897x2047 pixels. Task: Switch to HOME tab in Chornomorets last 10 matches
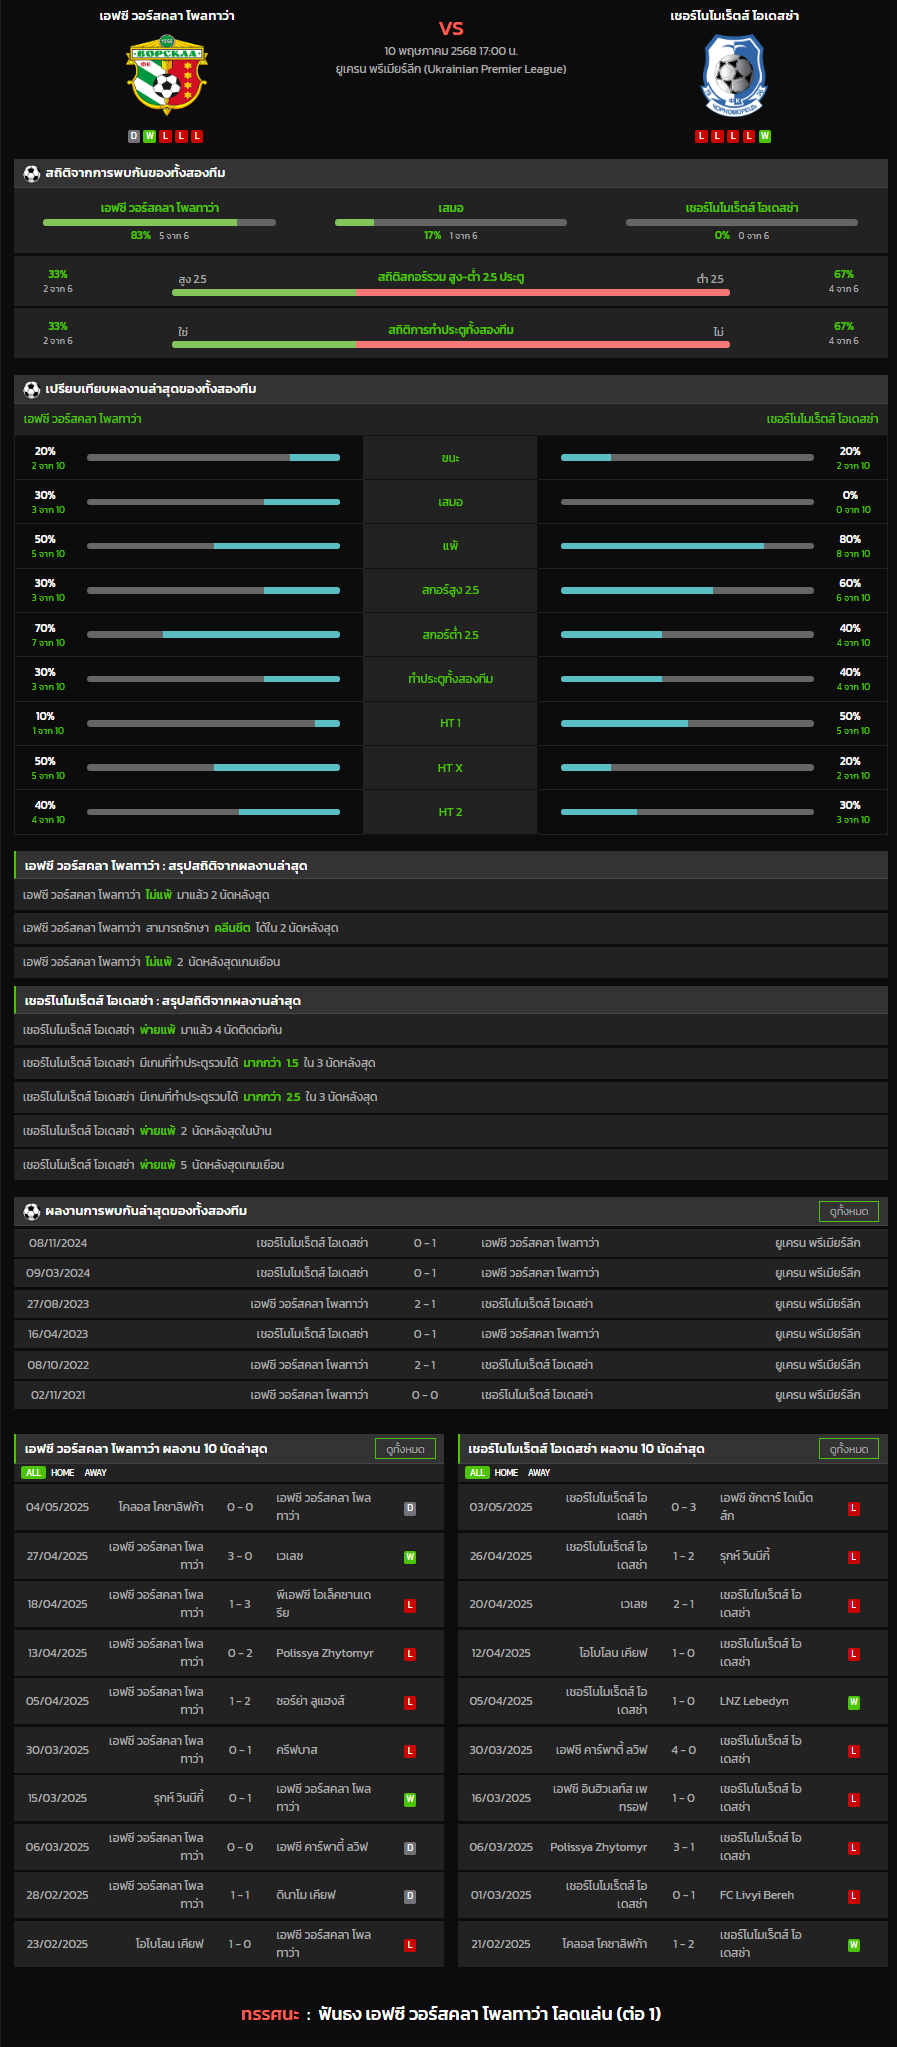pyautogui.click(x=506, y=1472)
